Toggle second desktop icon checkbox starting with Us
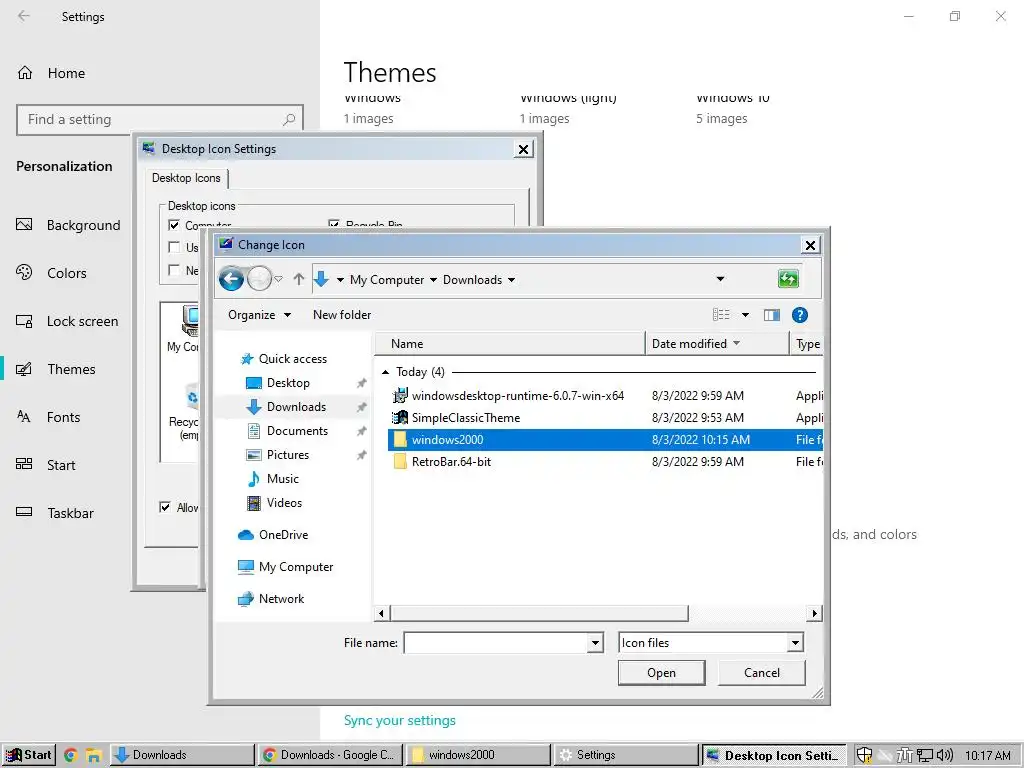 click(174, 247)
